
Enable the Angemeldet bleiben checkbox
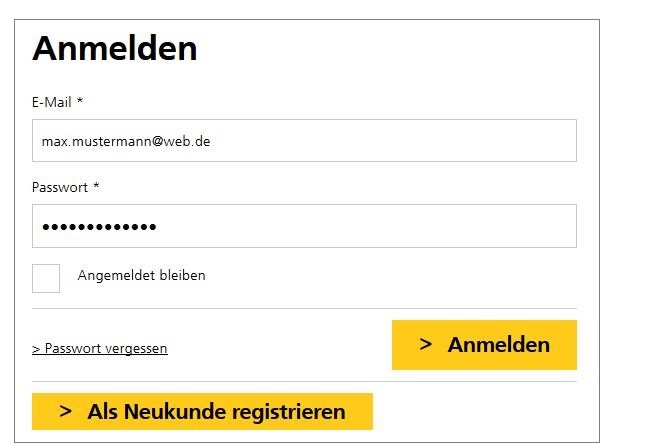[x=46, y=278]
